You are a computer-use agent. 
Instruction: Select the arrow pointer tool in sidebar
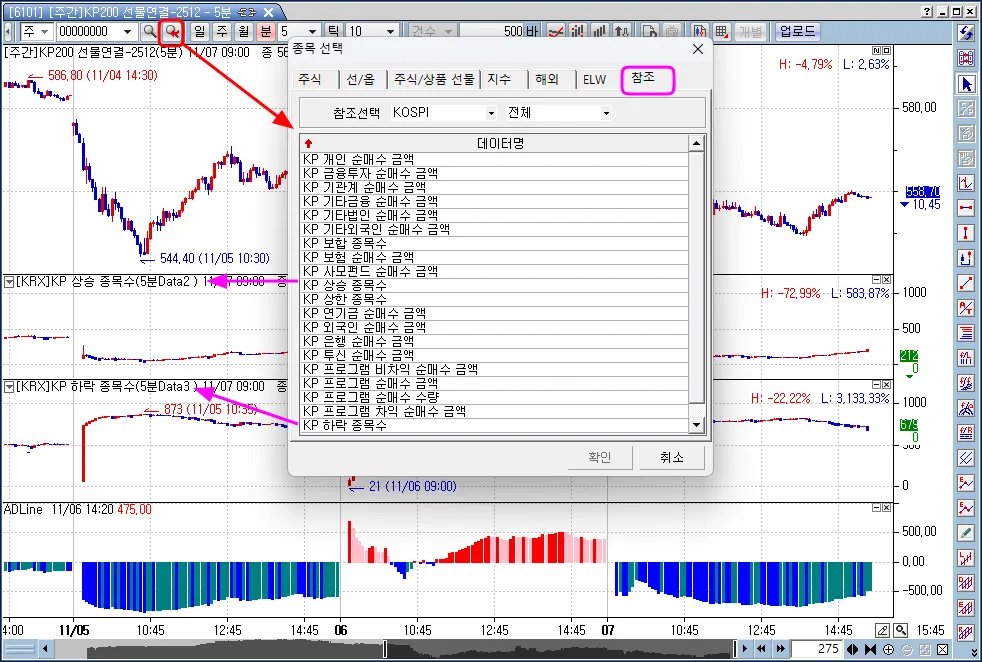point(966,83)
